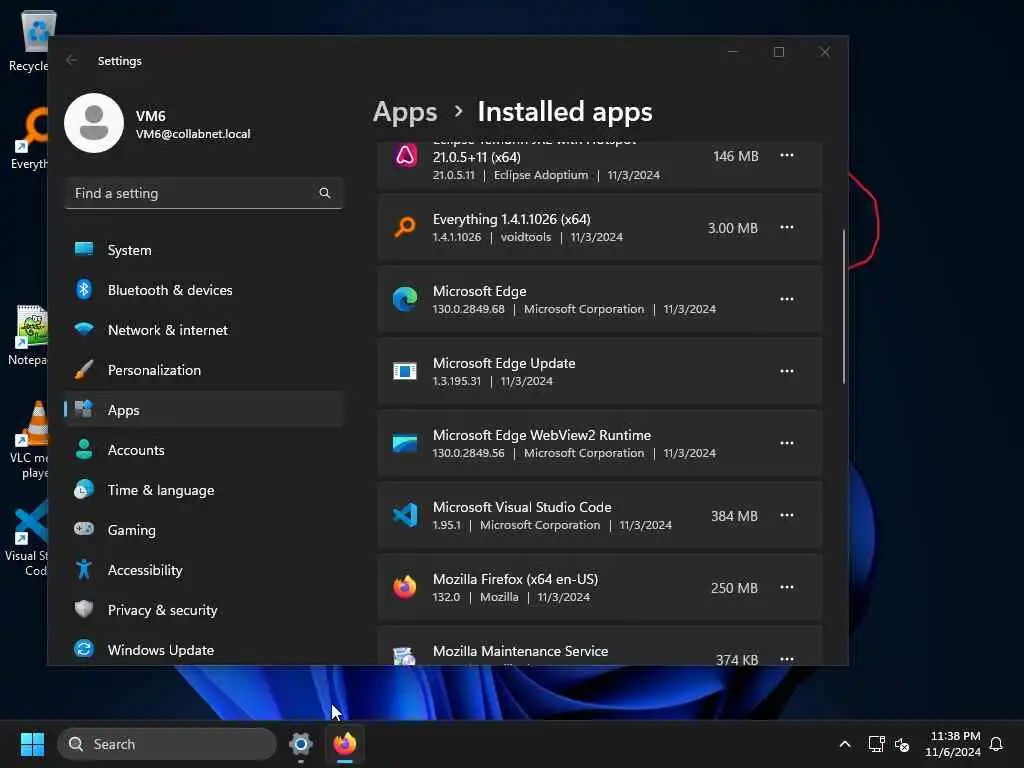Open Firefox from the taskbar
Viewport: 1024px width, 768px height.
[x=345, y=744]
